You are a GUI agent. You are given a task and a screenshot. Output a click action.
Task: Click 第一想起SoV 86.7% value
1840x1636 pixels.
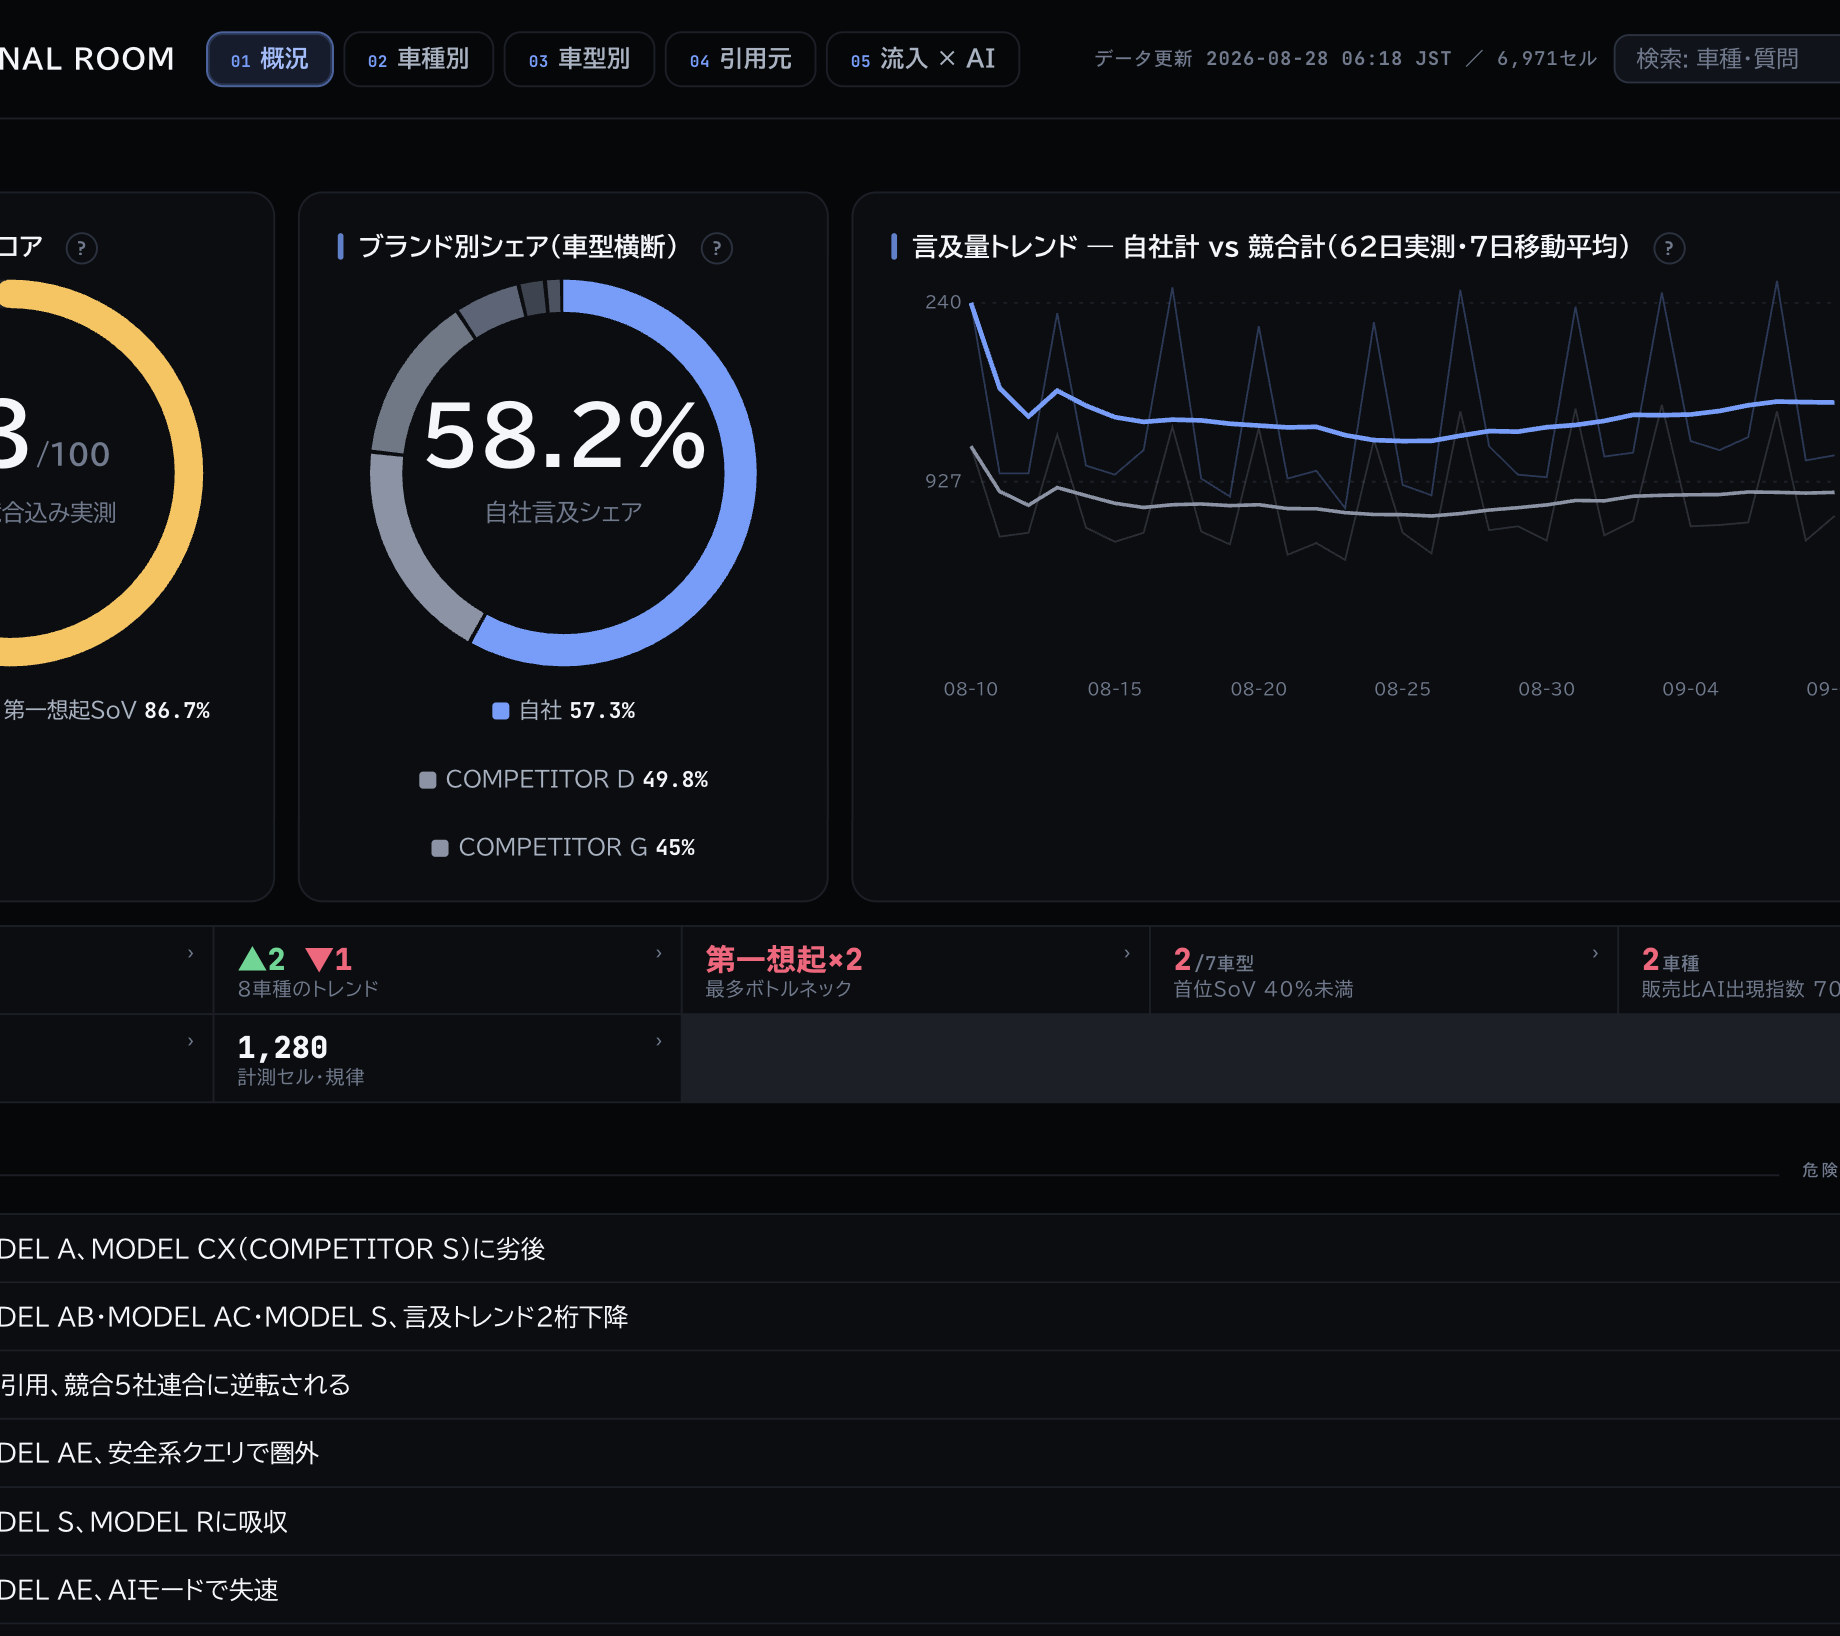point(177,711)
